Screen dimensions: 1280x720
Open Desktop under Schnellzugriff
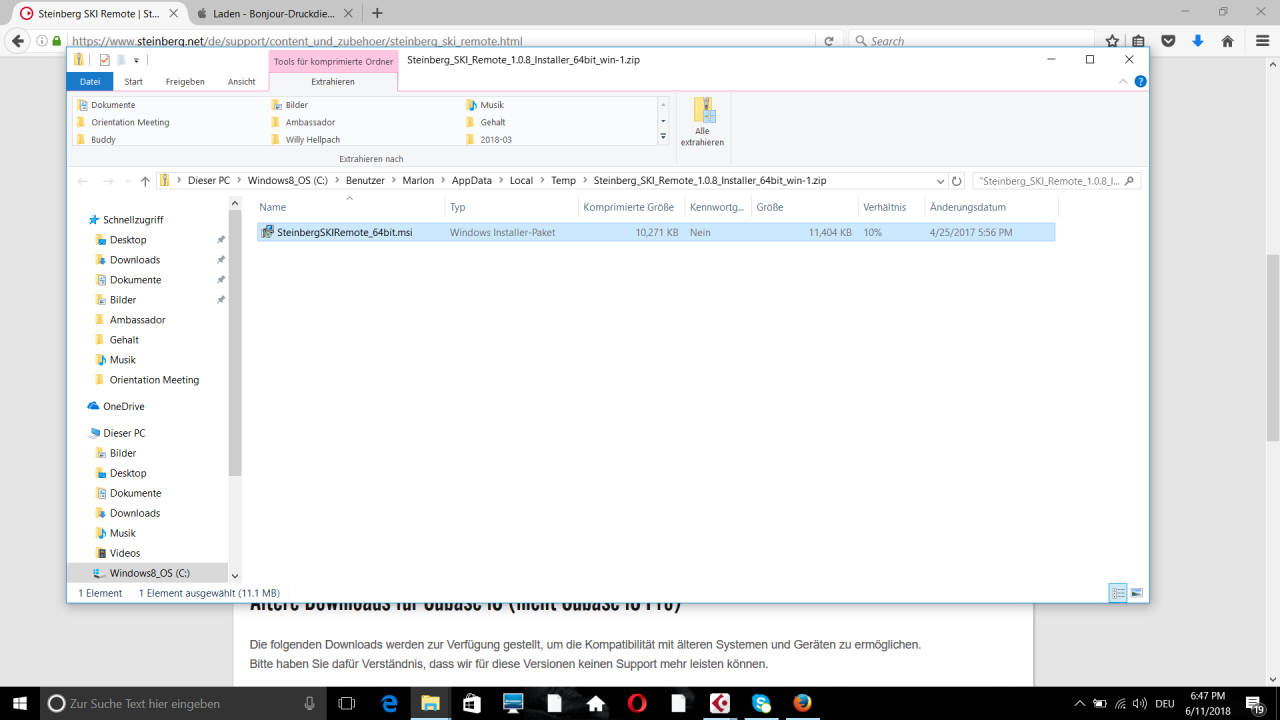click(128, 240)
